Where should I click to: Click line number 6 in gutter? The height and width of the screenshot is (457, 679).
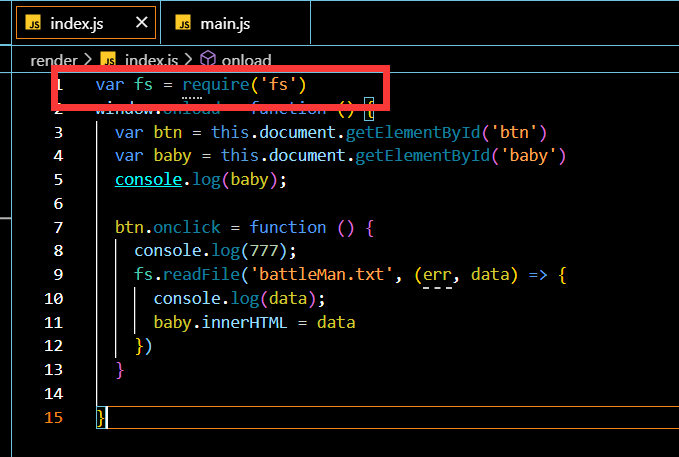(x=58, y=204)
